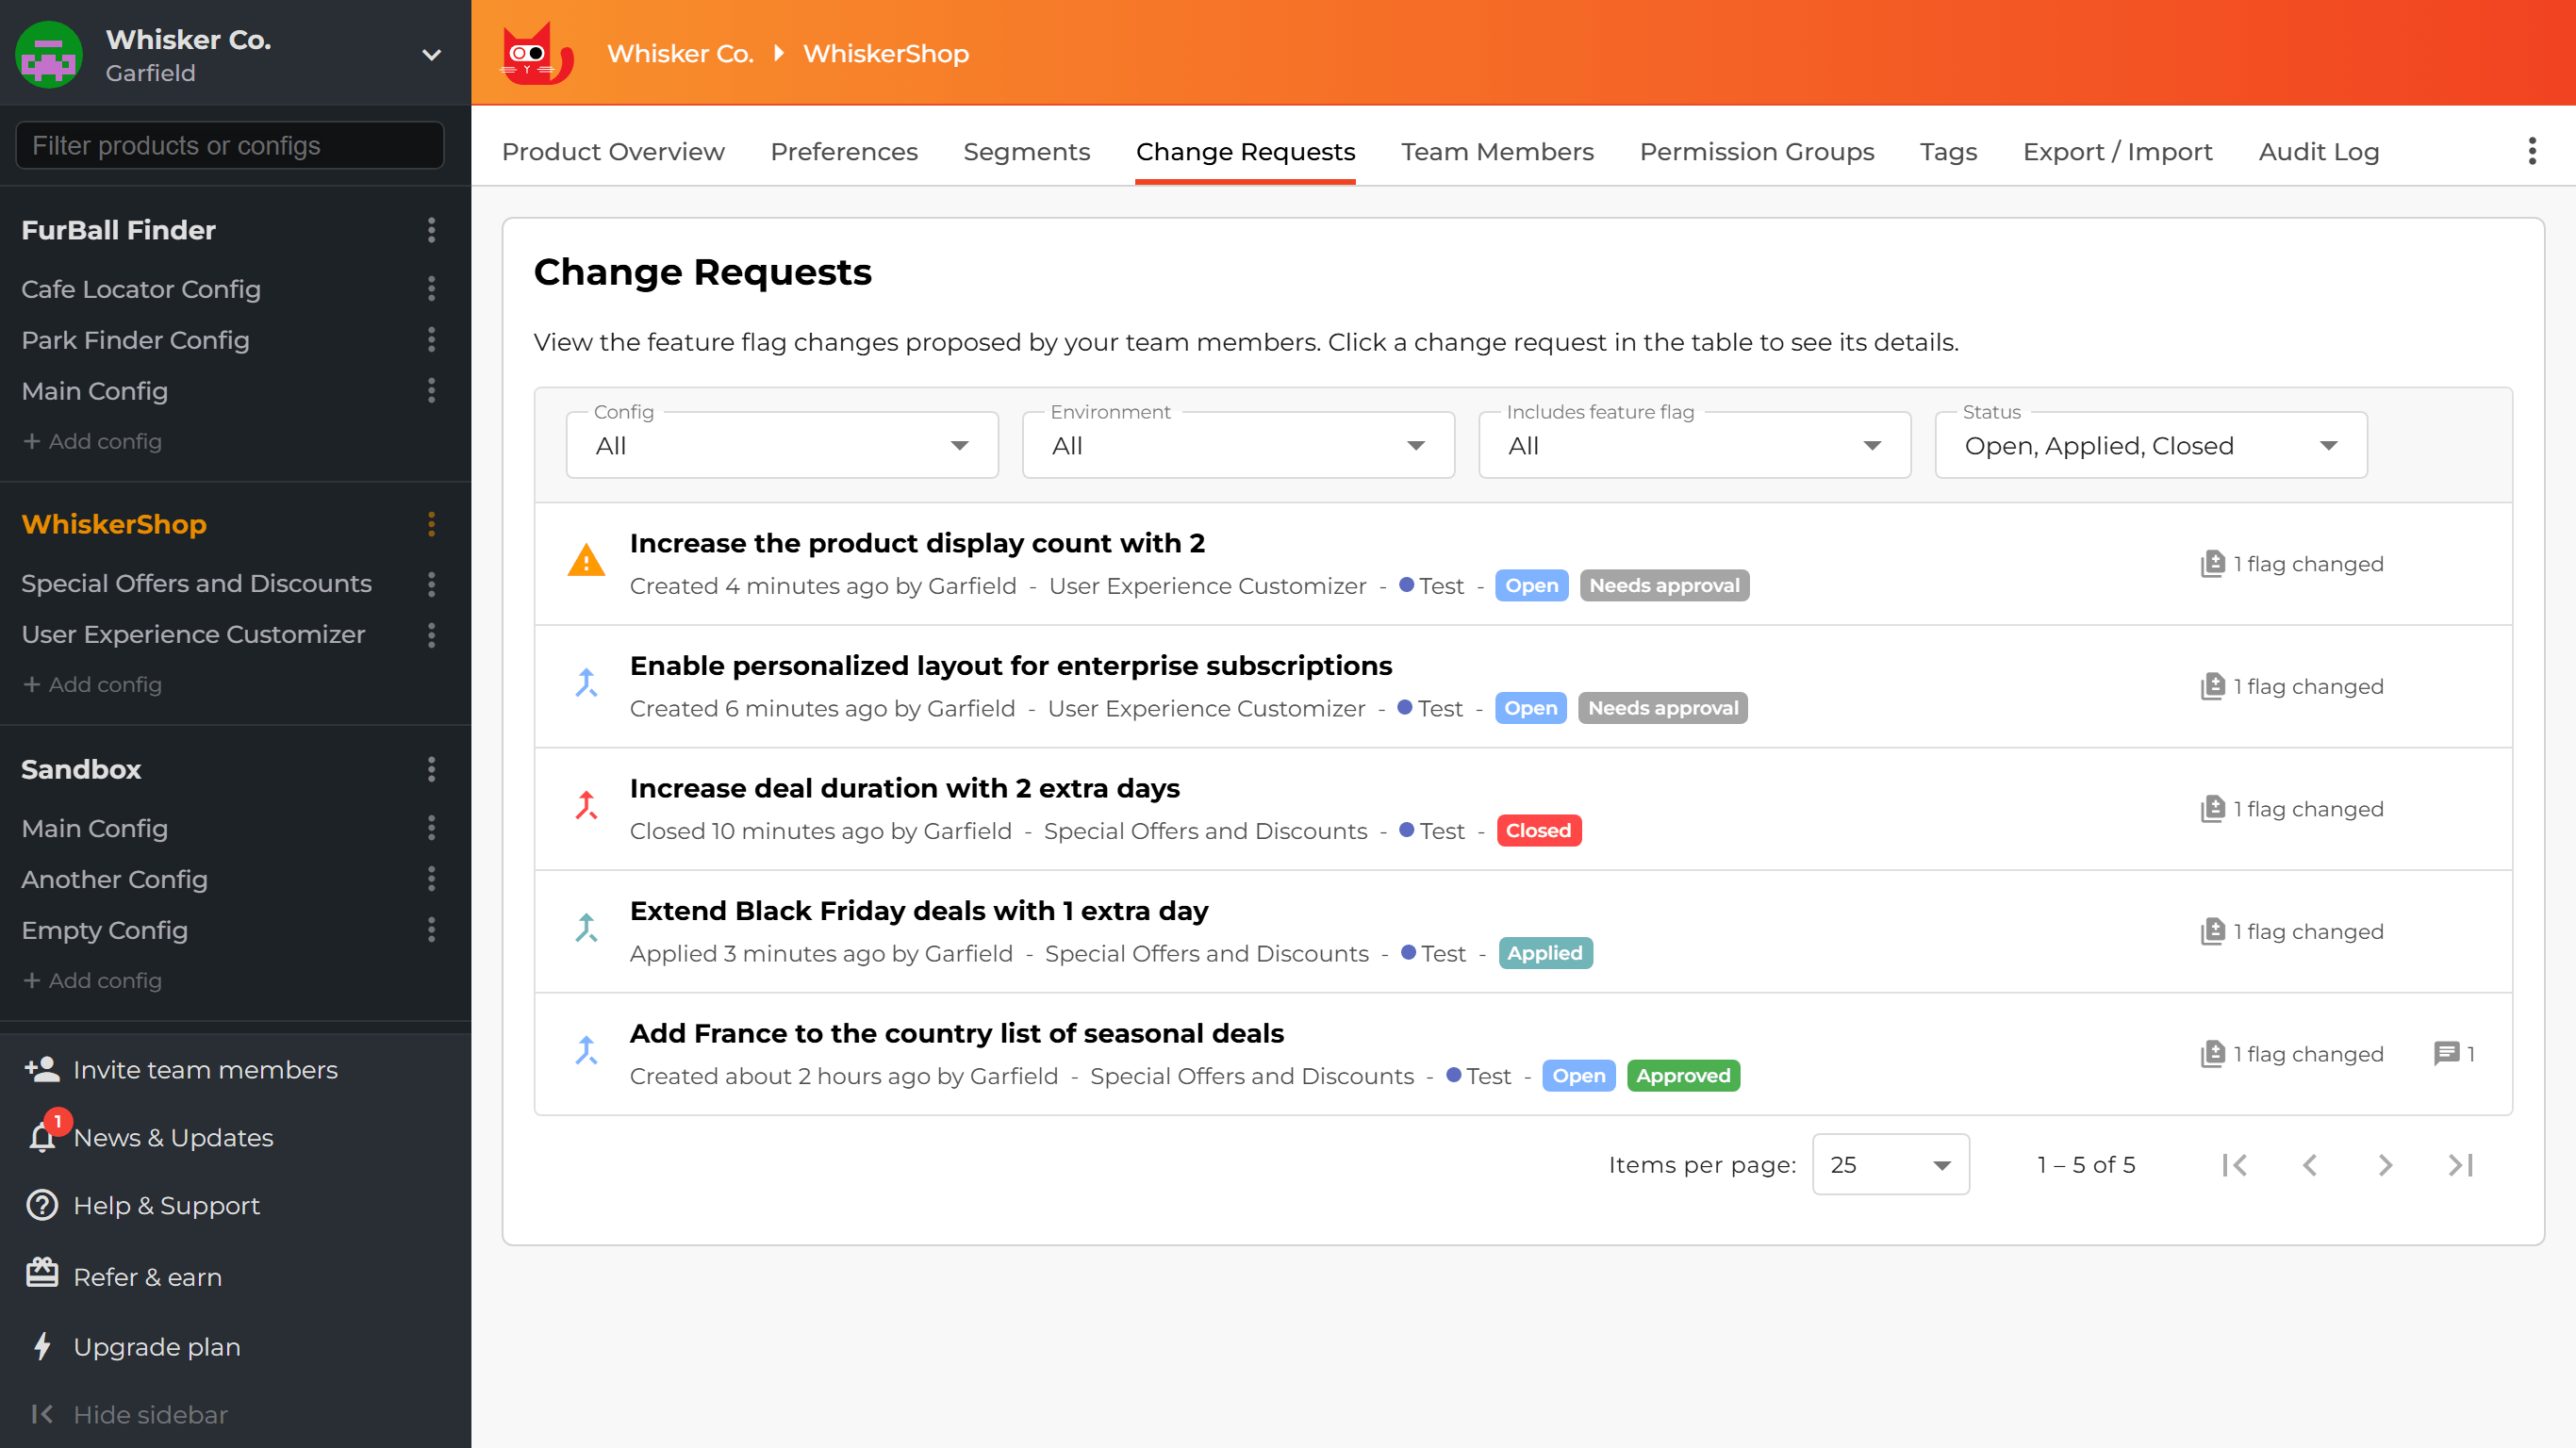The width and height of the screenshot is (2576, 1448).
Task: Open Cafe Locator Config options dots
Action: (x=431, y=289)
